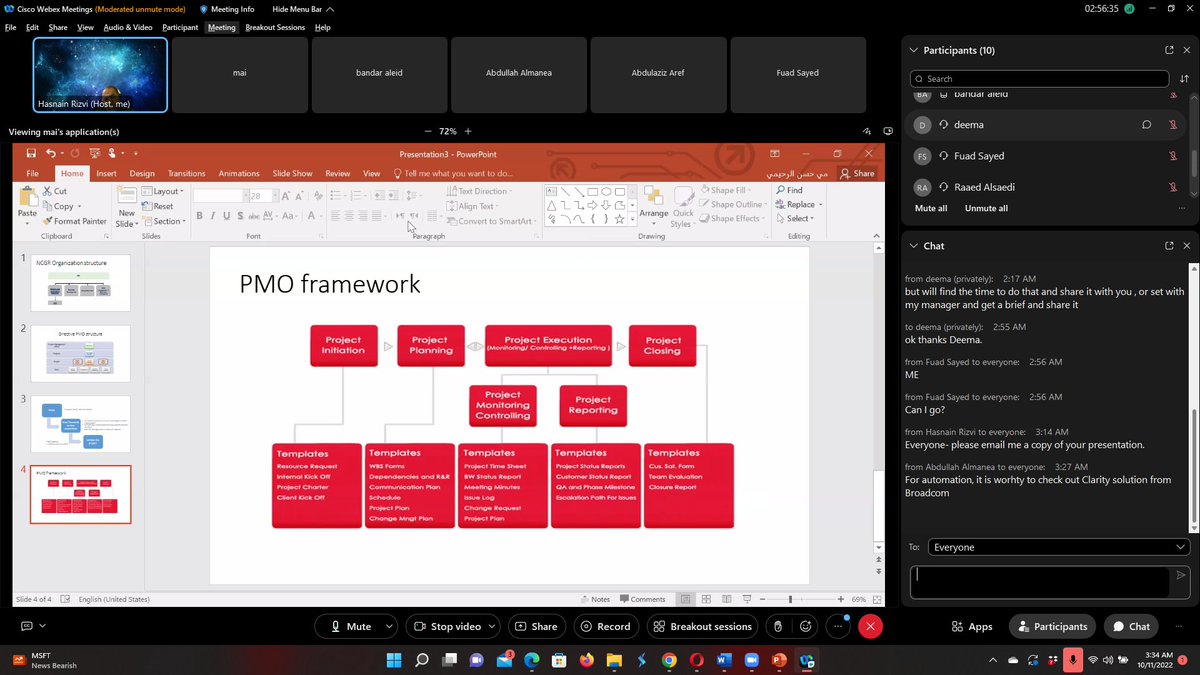Click Find in the Editing group
Screen dimensions: 1200x675
(789, 190)
